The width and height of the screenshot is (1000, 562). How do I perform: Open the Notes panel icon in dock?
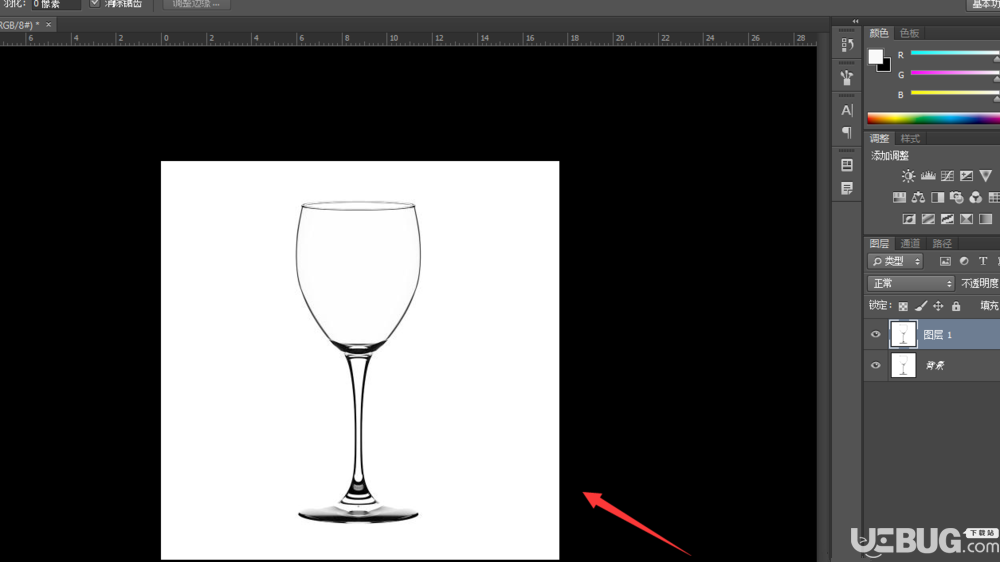coord(847,188)
